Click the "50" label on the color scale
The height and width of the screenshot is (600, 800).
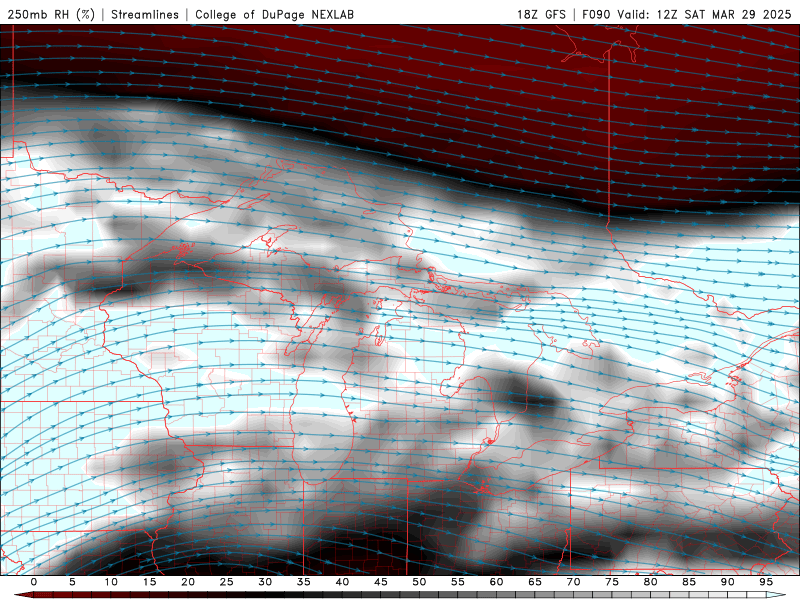tap(419, 582)
